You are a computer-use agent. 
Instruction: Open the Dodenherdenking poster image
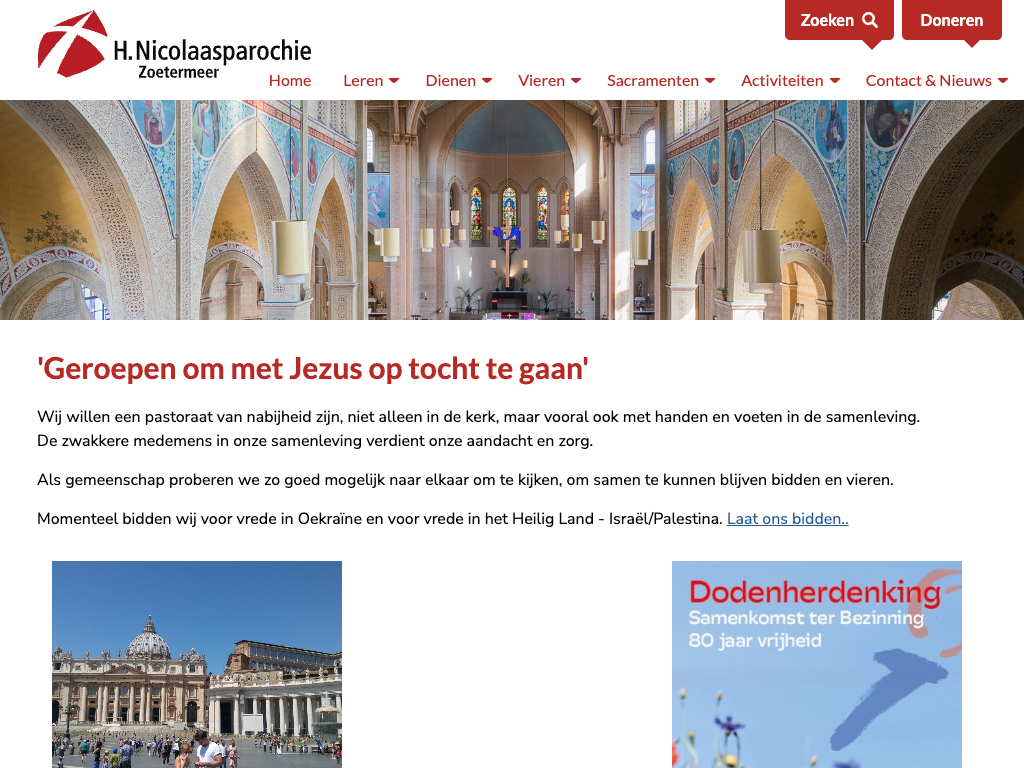(816, 664)
